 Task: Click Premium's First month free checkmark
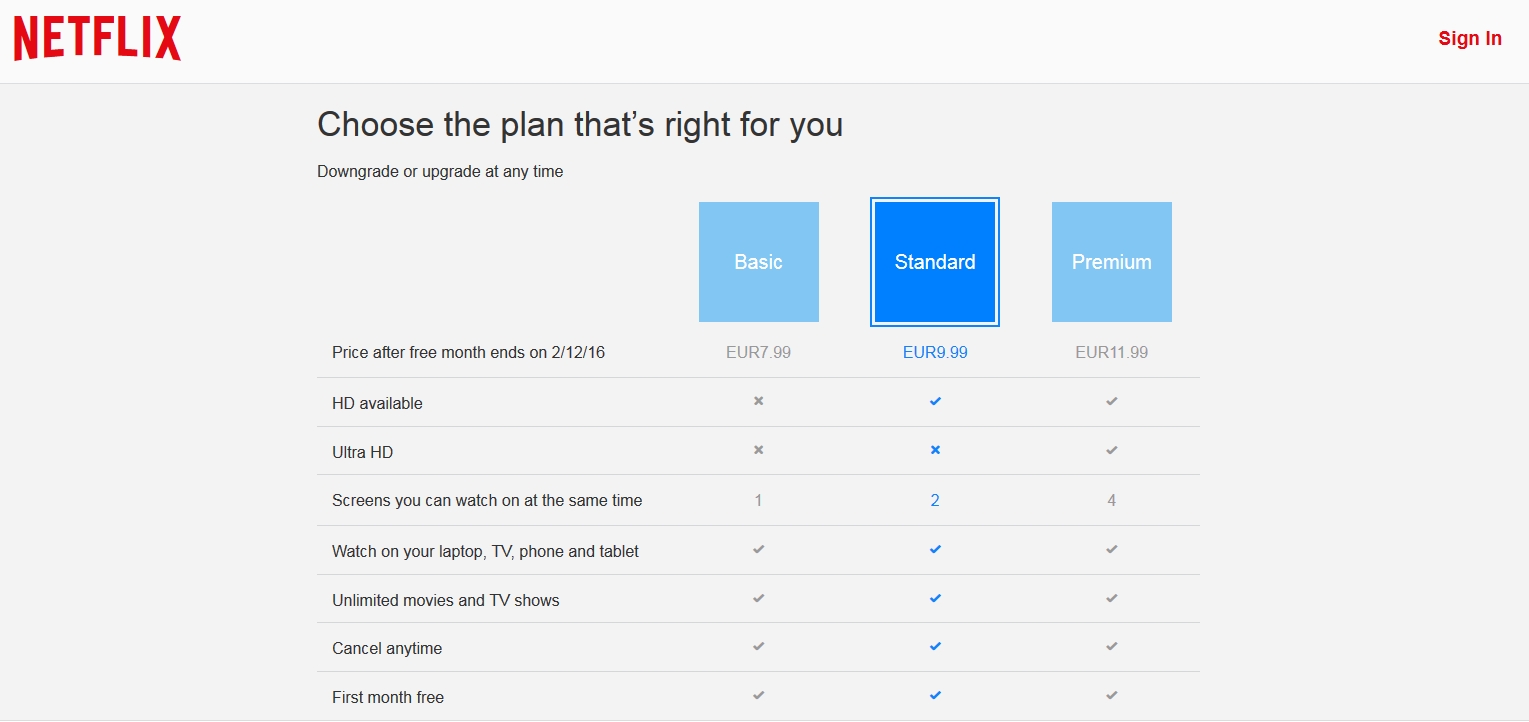pos(1112,695)
